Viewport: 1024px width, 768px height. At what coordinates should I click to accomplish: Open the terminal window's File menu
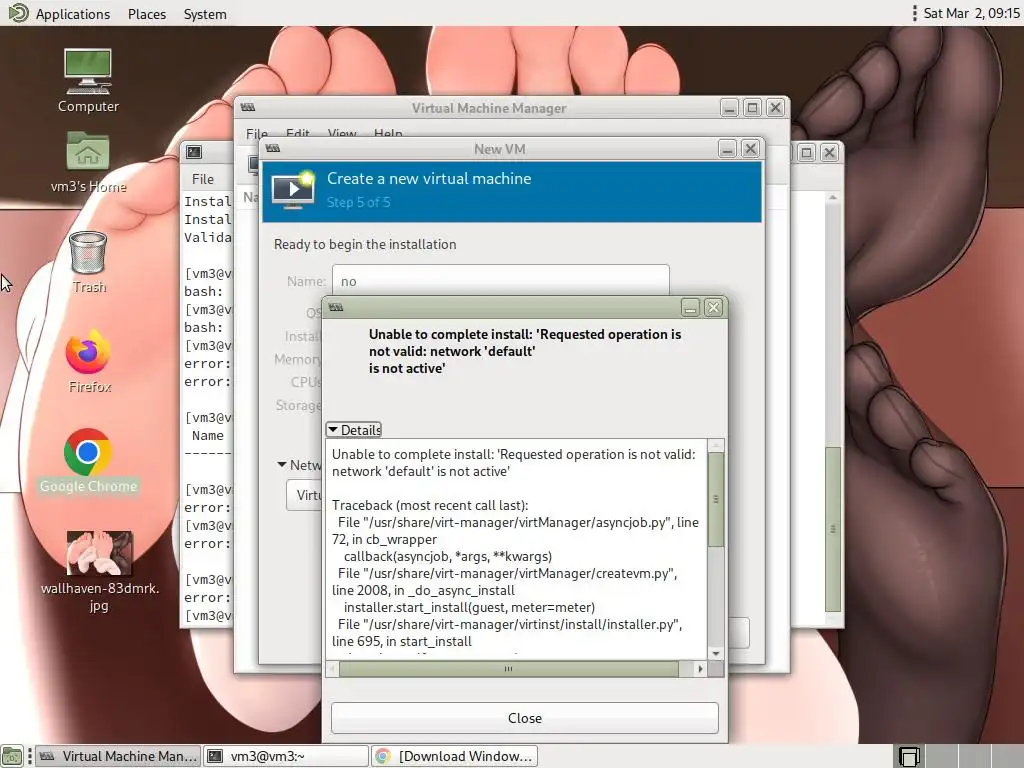pos(202,179)
